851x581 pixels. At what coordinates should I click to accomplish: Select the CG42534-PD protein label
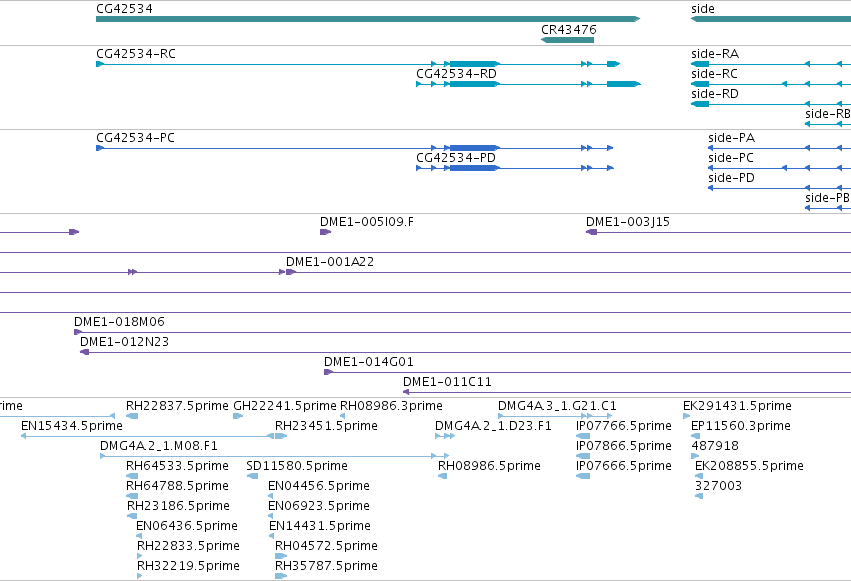pyautogui.click(x=456, y=158)
